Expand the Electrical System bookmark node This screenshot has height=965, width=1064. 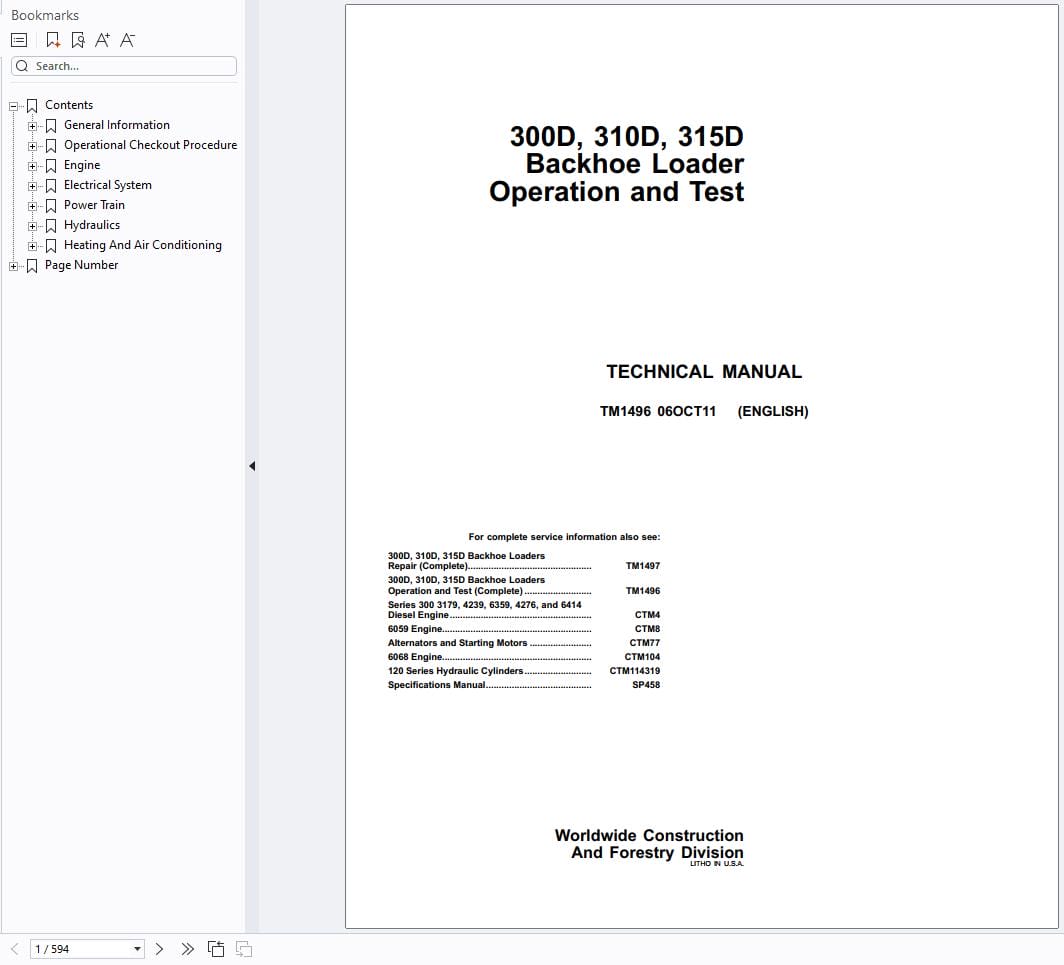click(32, 186)
